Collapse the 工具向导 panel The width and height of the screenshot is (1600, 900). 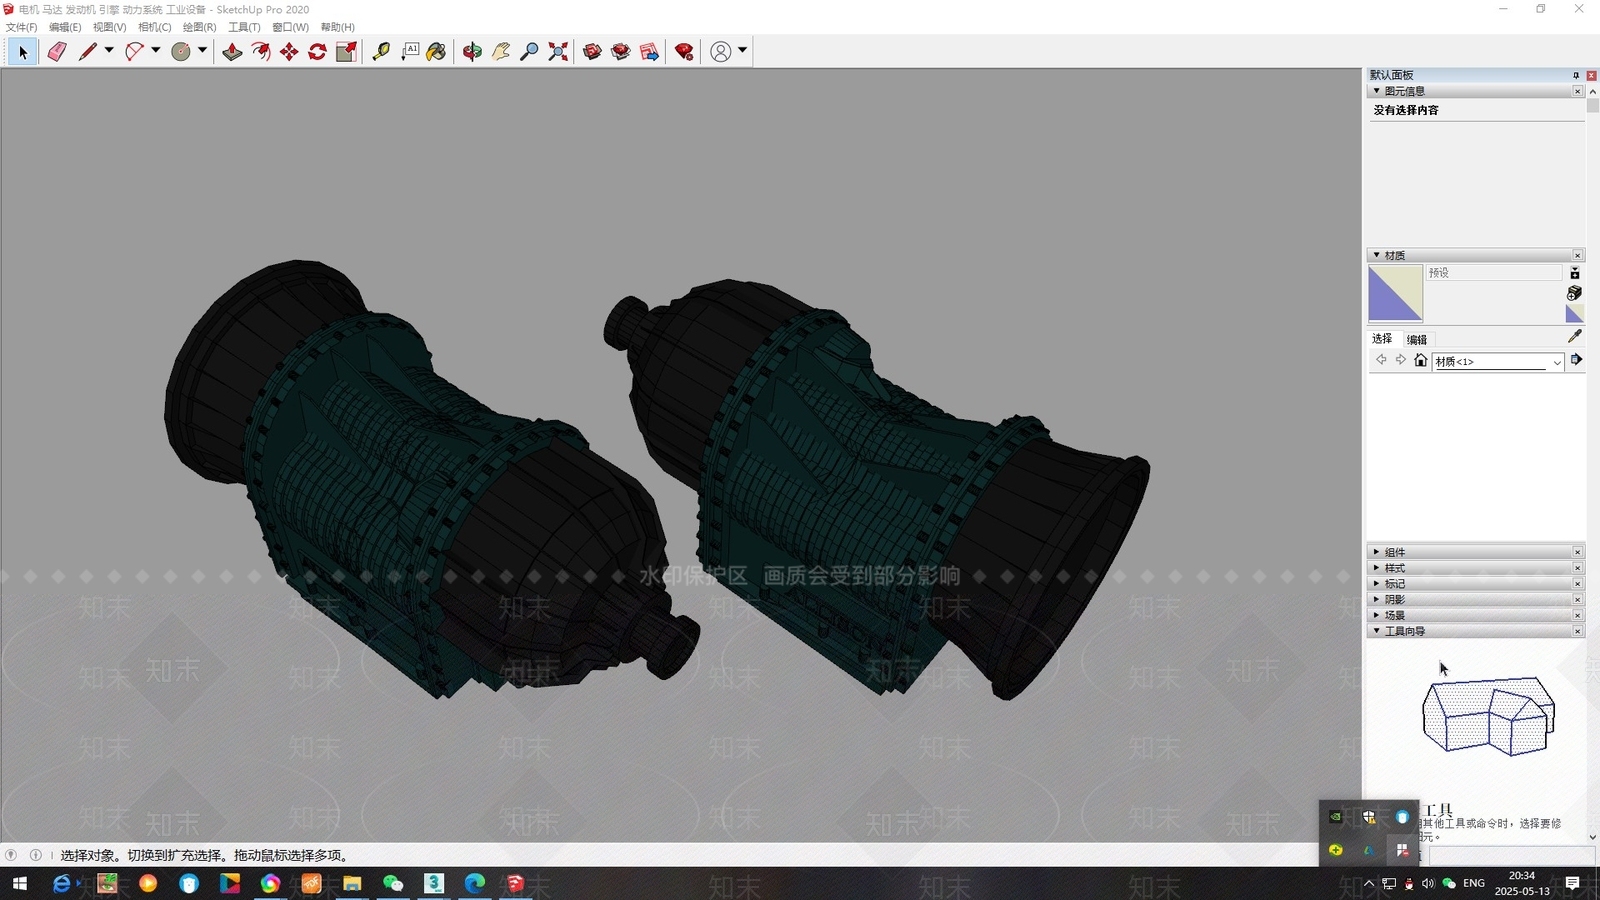[x=1377, y=631]
